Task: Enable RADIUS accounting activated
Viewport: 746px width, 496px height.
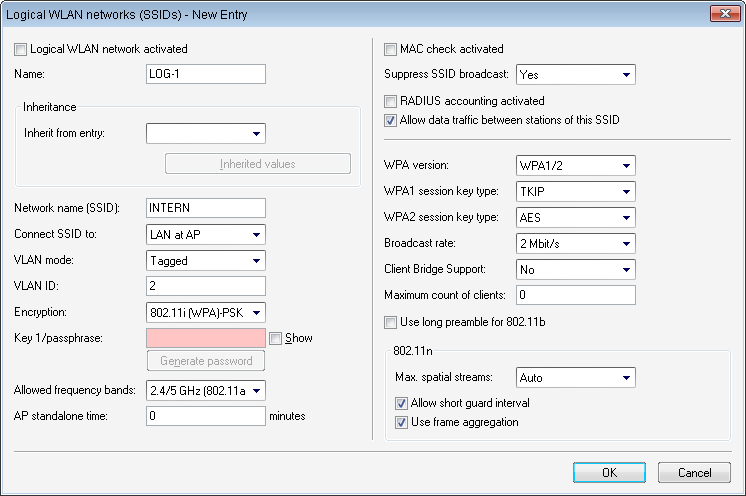Action: point(392,101)
